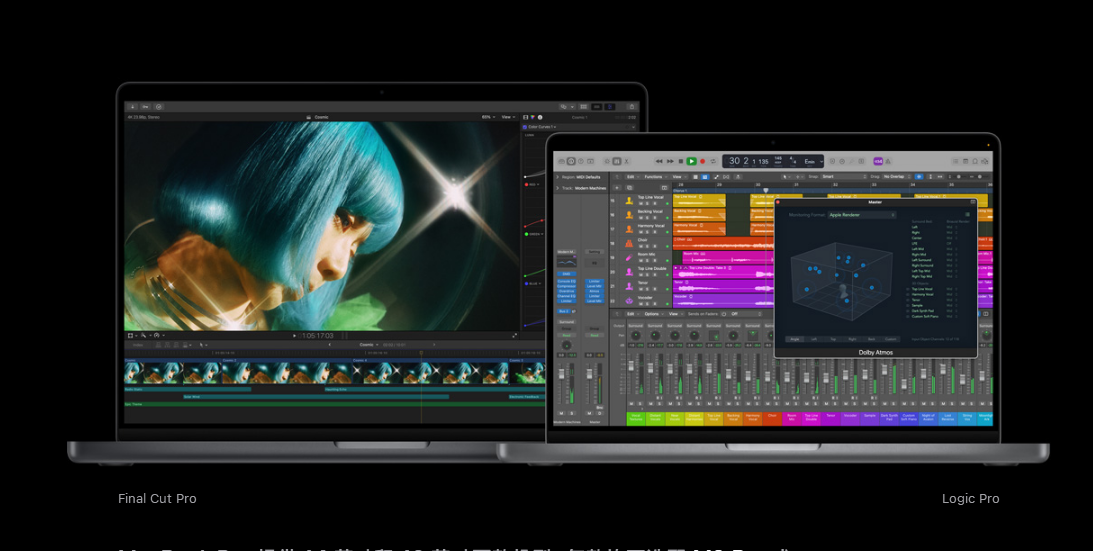Click the Rewind button in Logic transport
This screenshot has height=551, width=1093.
[659, 161]
